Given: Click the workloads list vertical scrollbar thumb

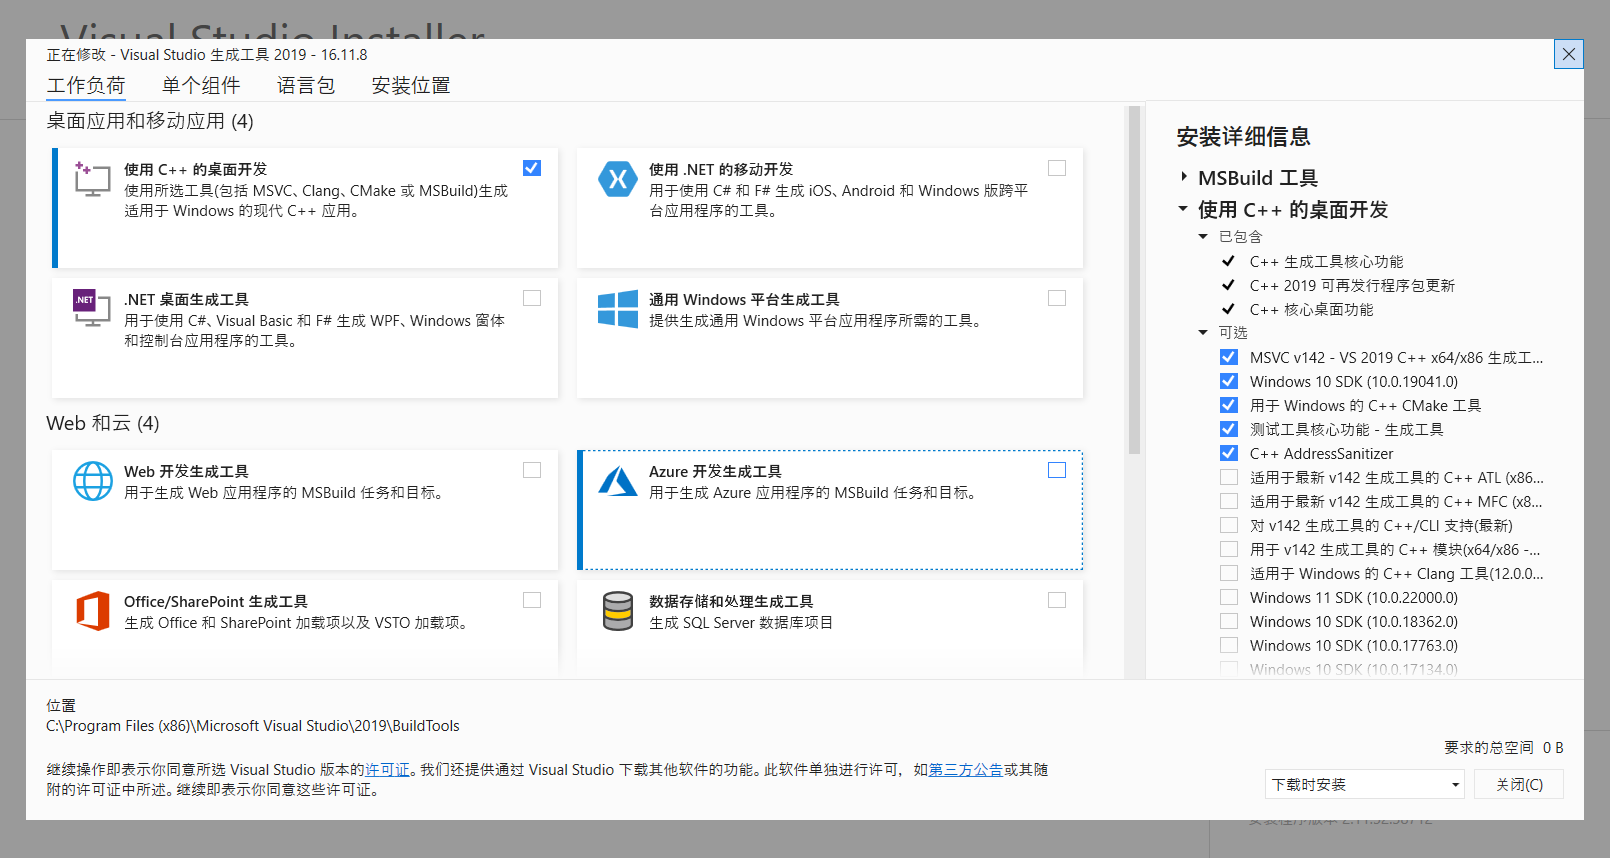Looking at the screenshot, I should click(1134, 280).
